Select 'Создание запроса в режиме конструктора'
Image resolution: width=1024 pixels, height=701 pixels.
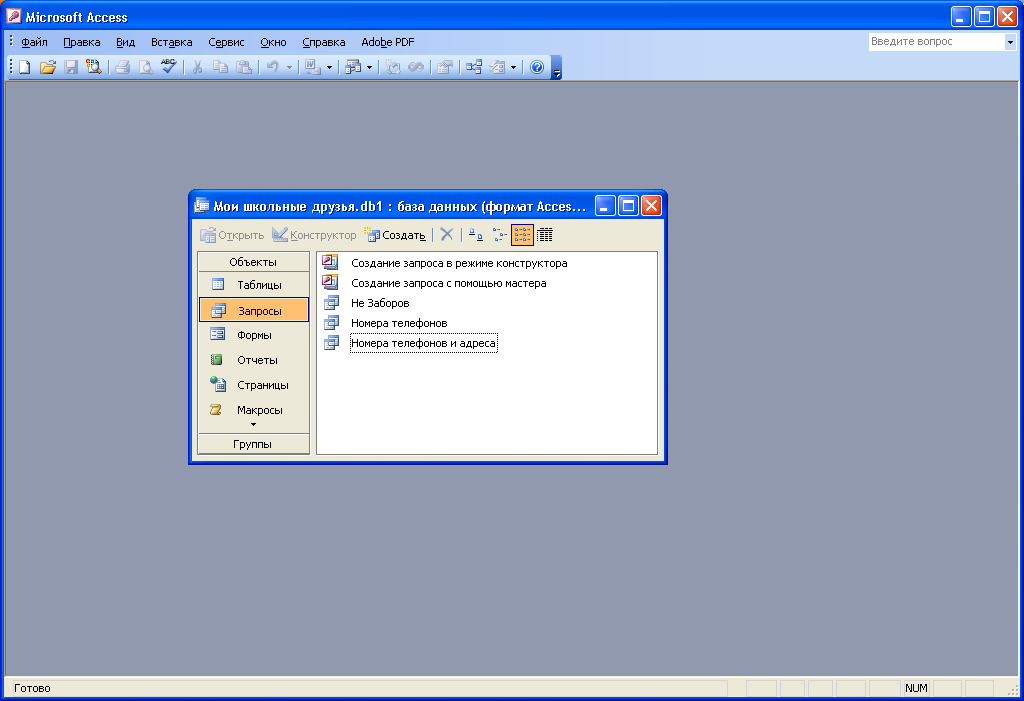(x=458, y=263)
